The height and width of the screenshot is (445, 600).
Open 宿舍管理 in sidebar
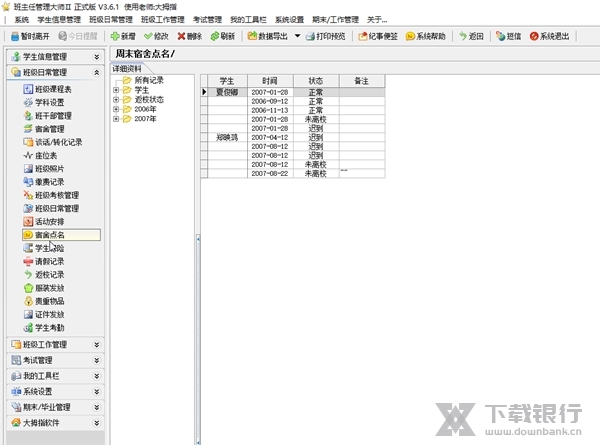(x=44, y=129)
